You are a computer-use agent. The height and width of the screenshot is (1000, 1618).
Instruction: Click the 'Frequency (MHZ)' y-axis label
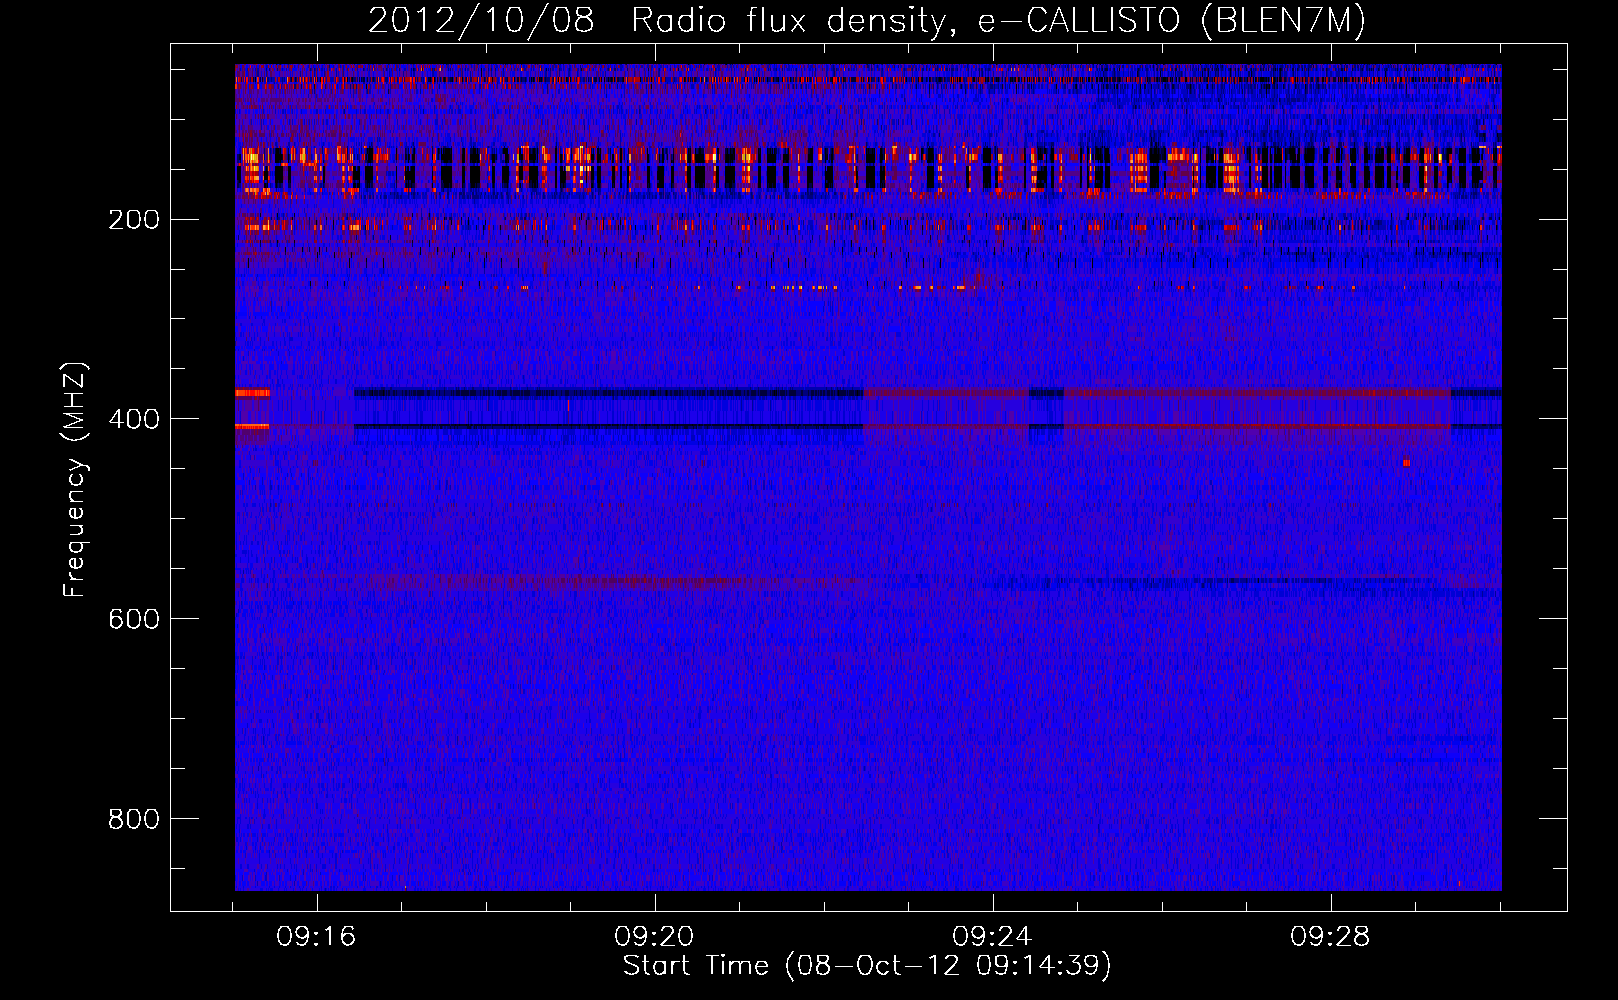[x=75, y=480]
